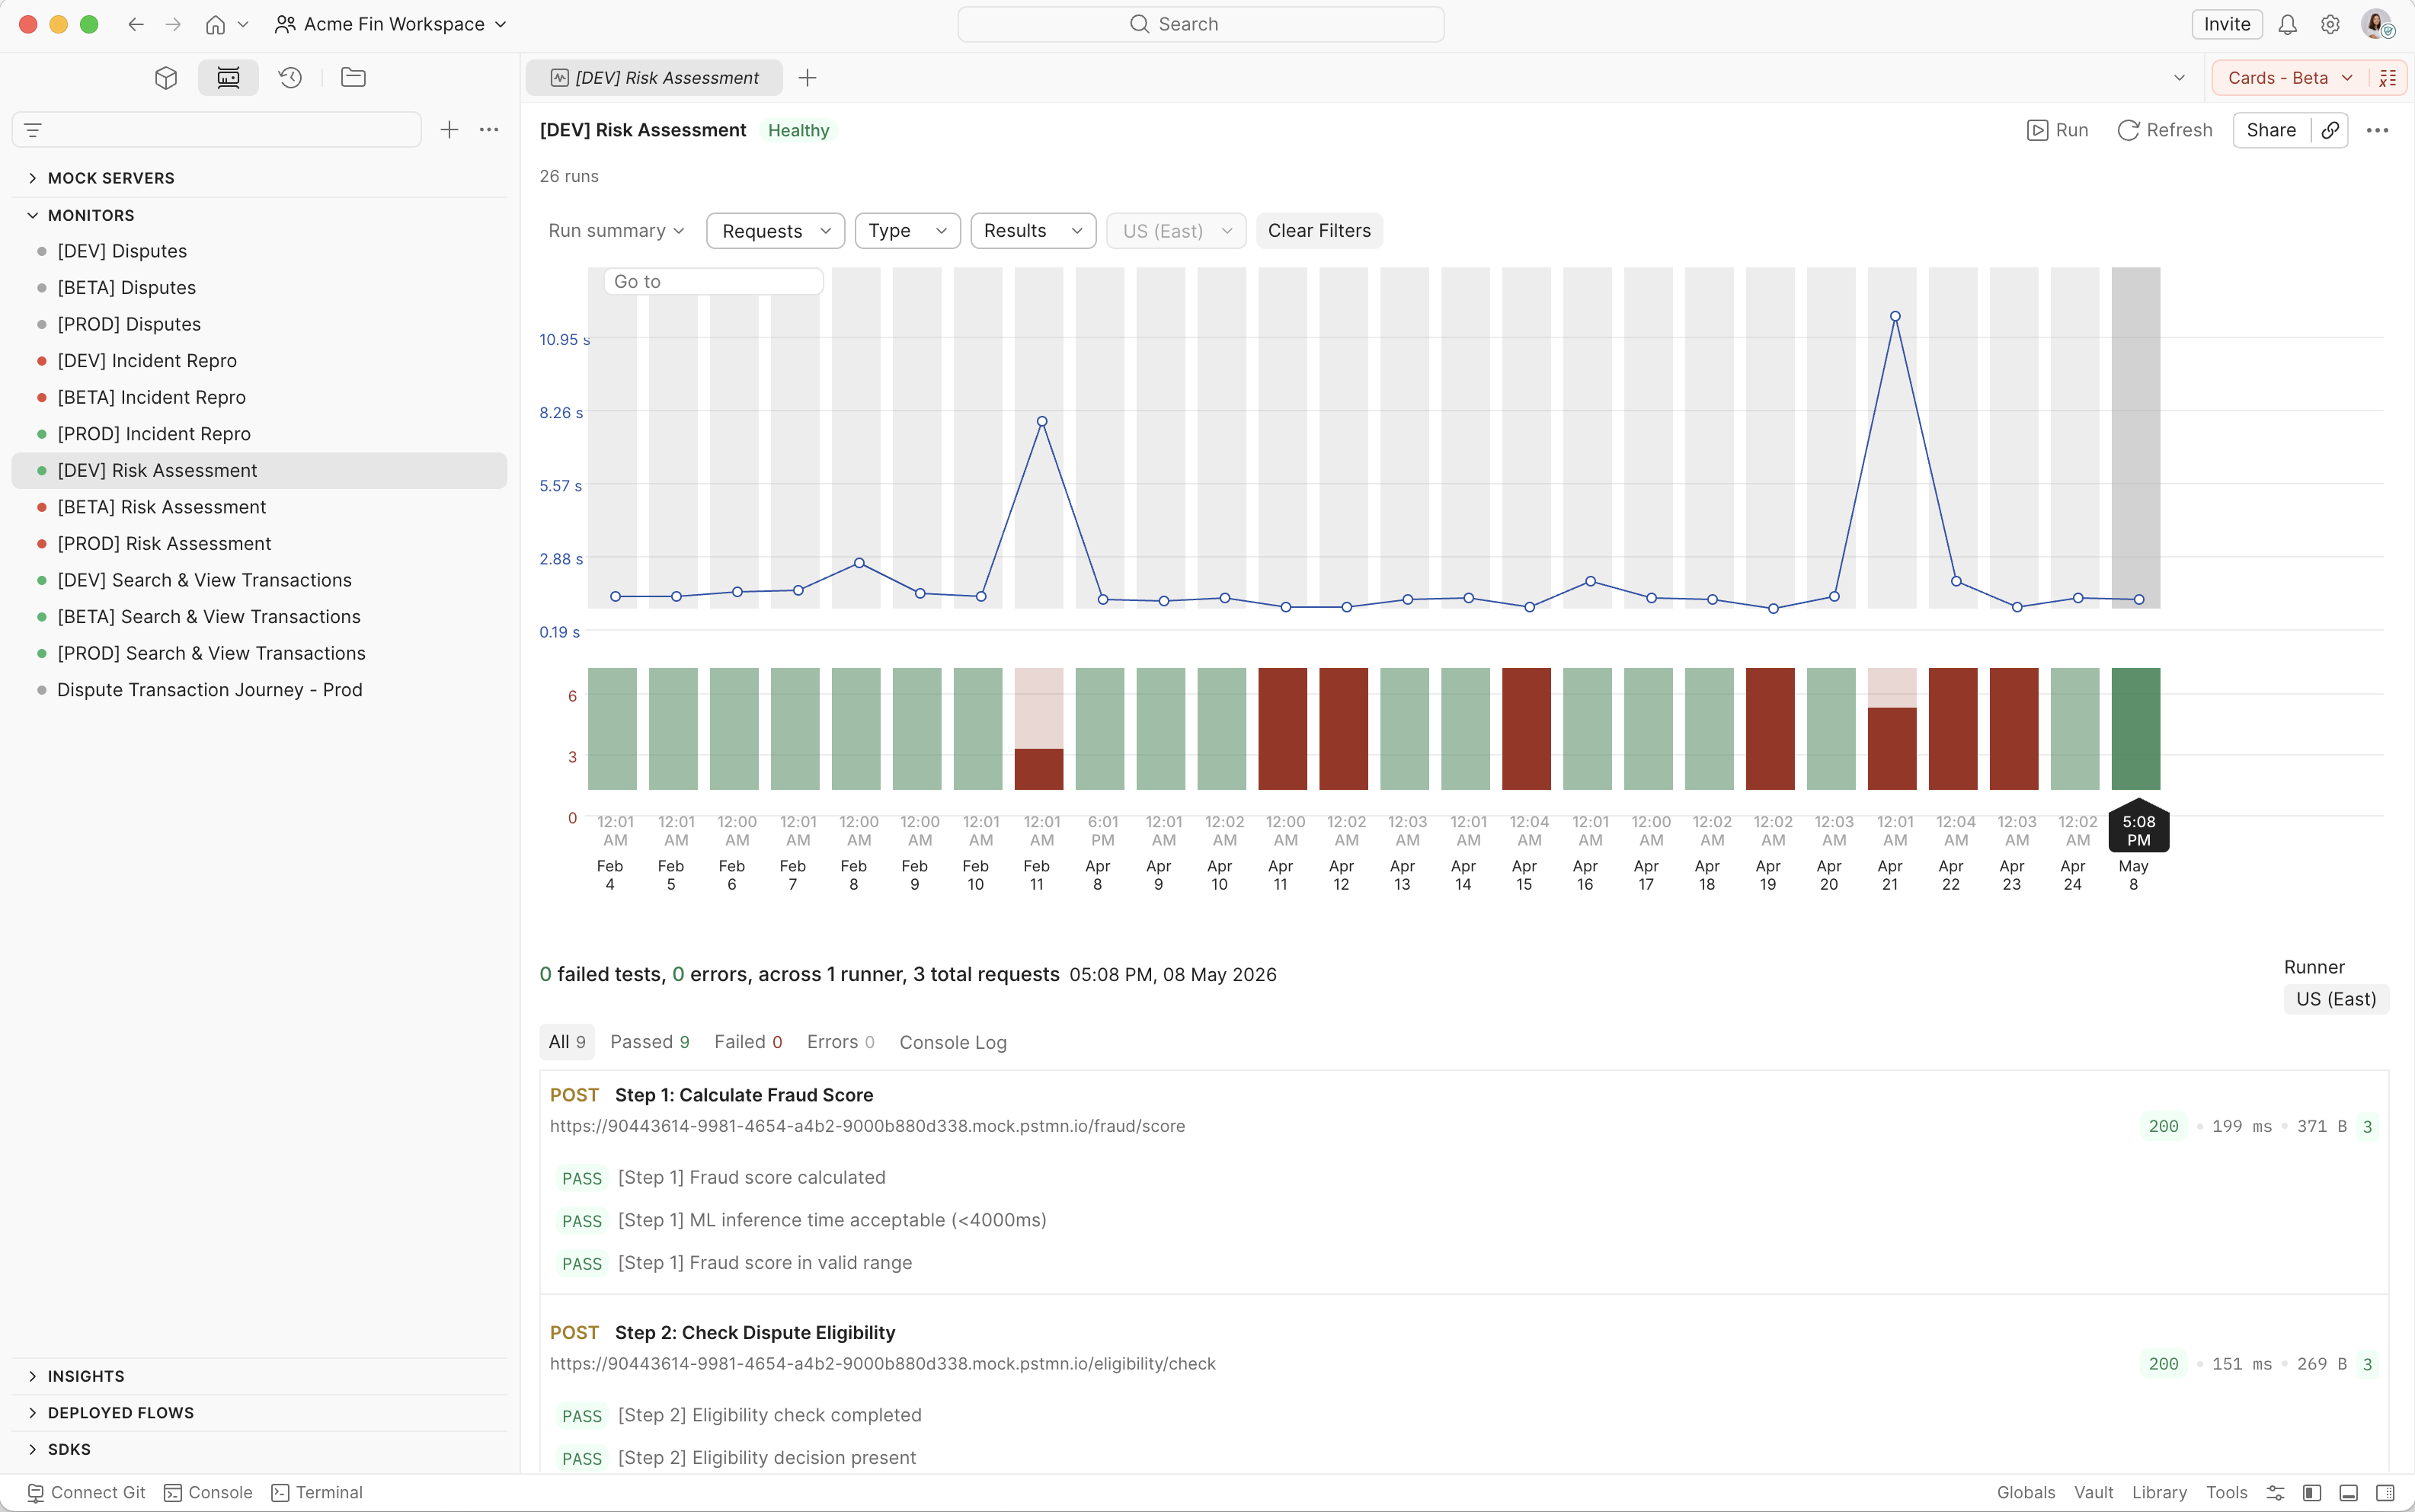2415x1512 pixels.
Task: Open the Requests filter dropdown
Action: (x=776, y=231)
